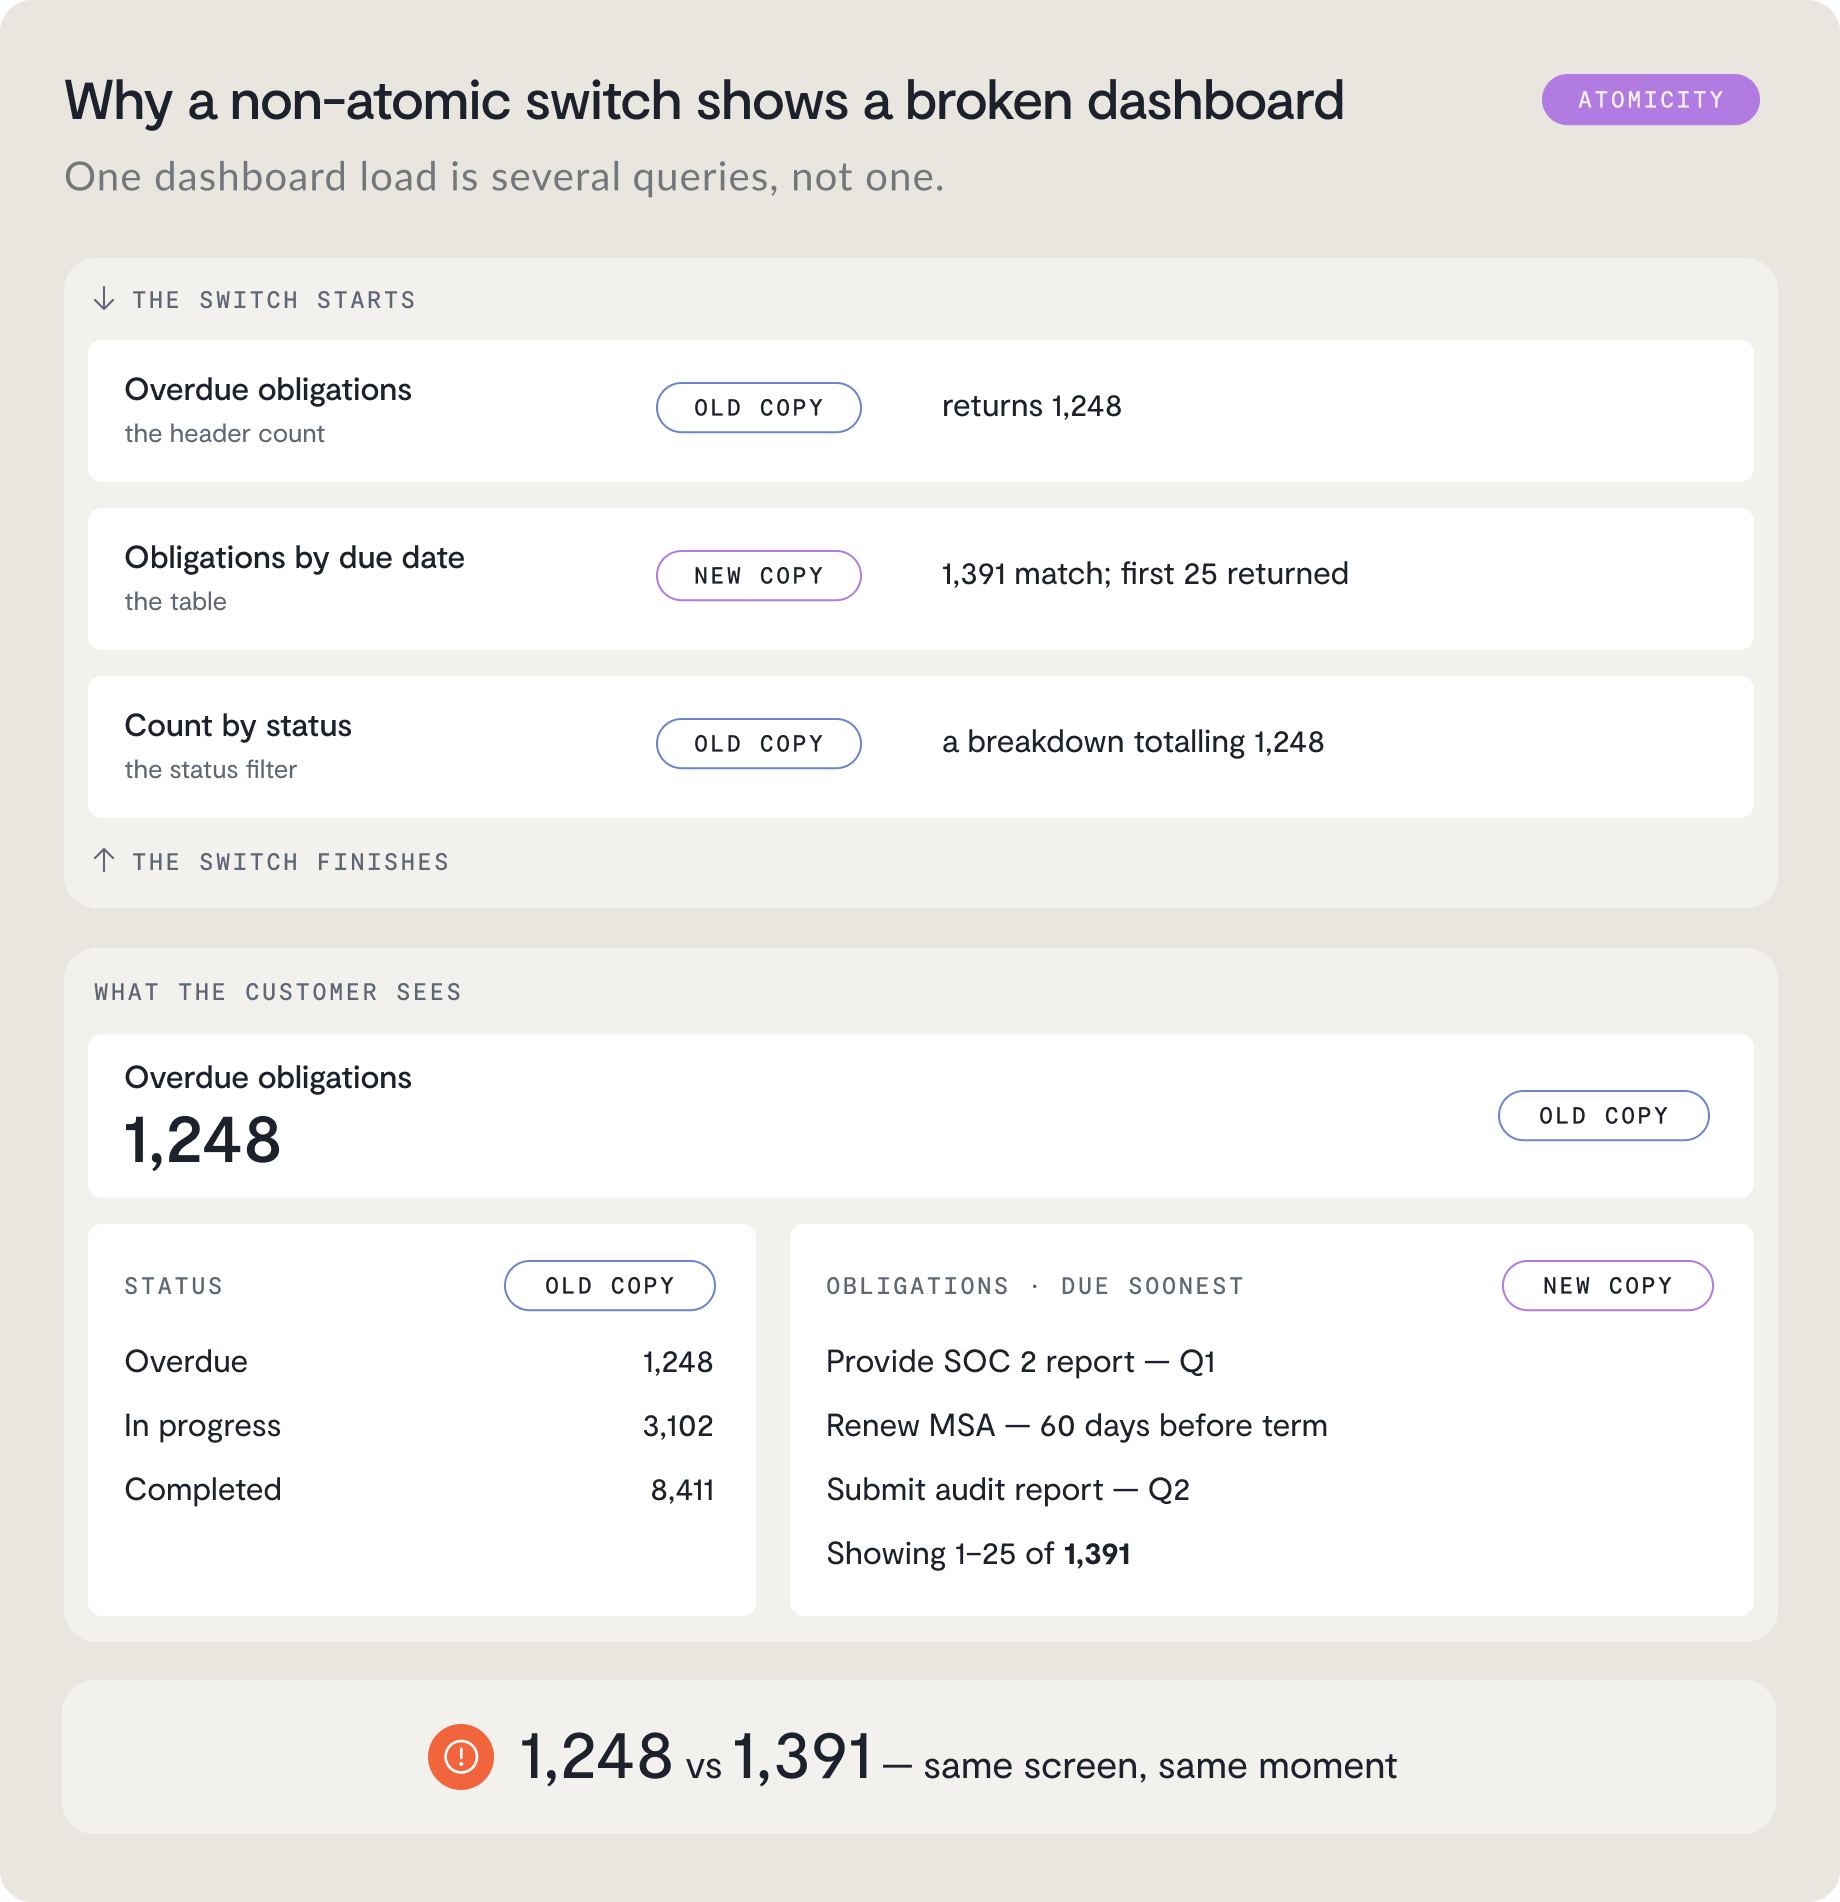Screen dimensions: 1840x1902
Task: Click OLD COPY pill beside the big 1,248 count
Action: 1604,1116
